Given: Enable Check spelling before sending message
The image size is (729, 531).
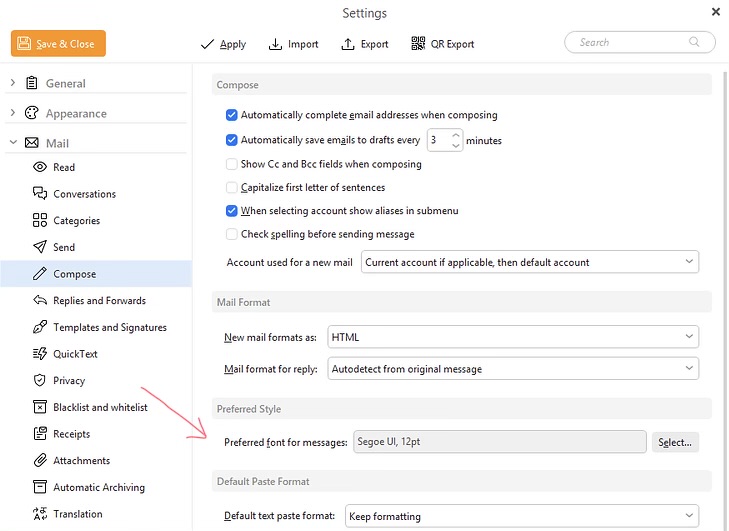Looking at the screenshot, I should pyautogui.click(x=231, y=234).
